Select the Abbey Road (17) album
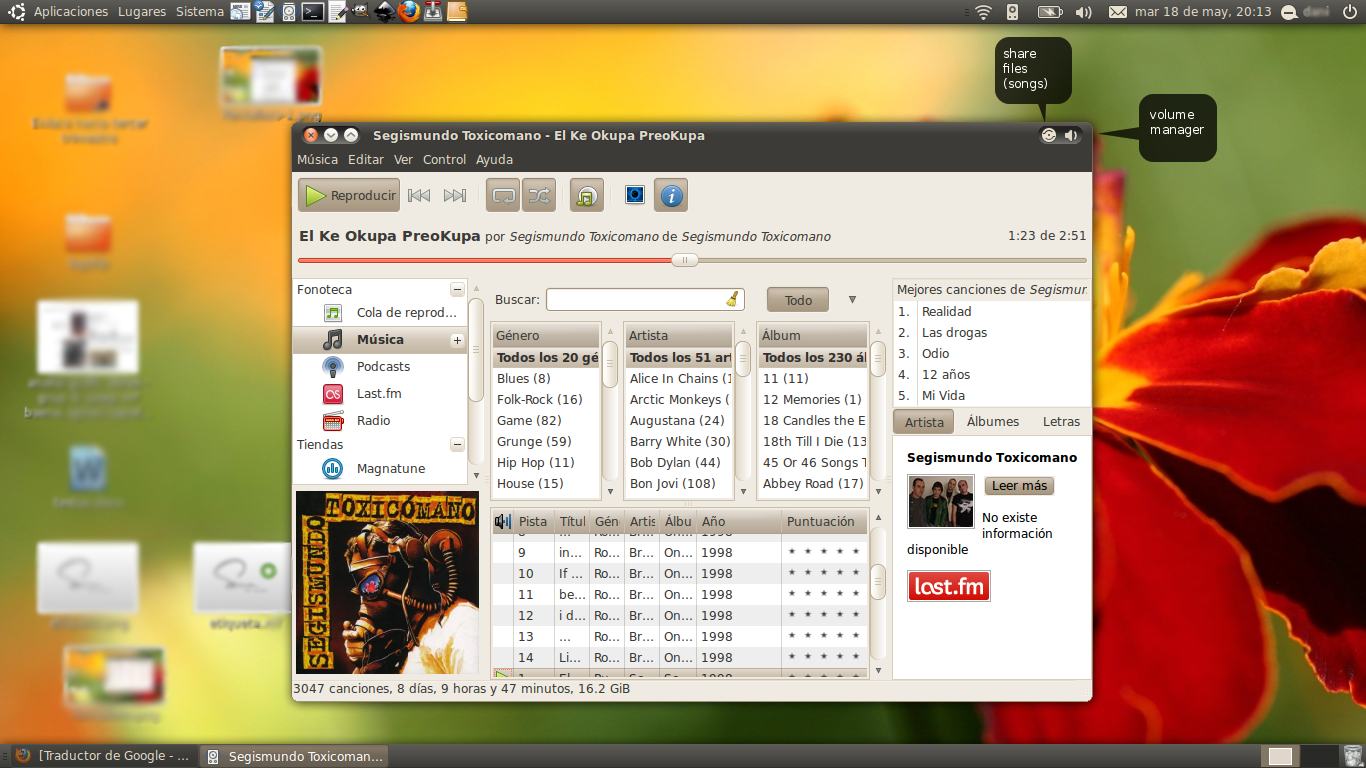This screenshot has width=1366, height=768. click(813, 484)
